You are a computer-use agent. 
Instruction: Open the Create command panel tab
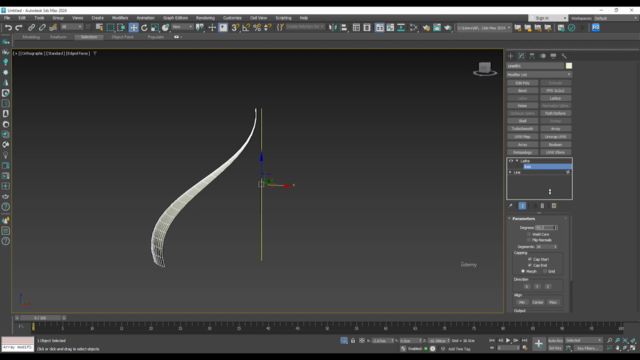511,56
